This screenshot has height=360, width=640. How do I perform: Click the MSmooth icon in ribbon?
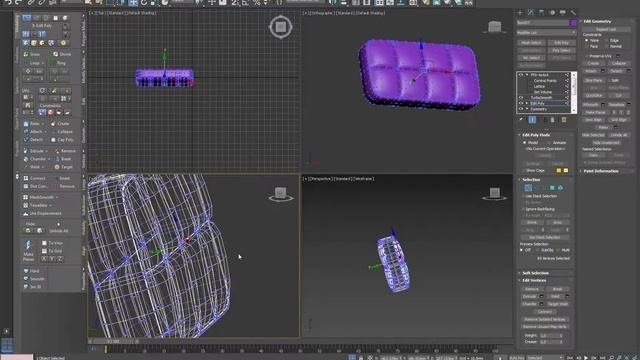[26, 197]
